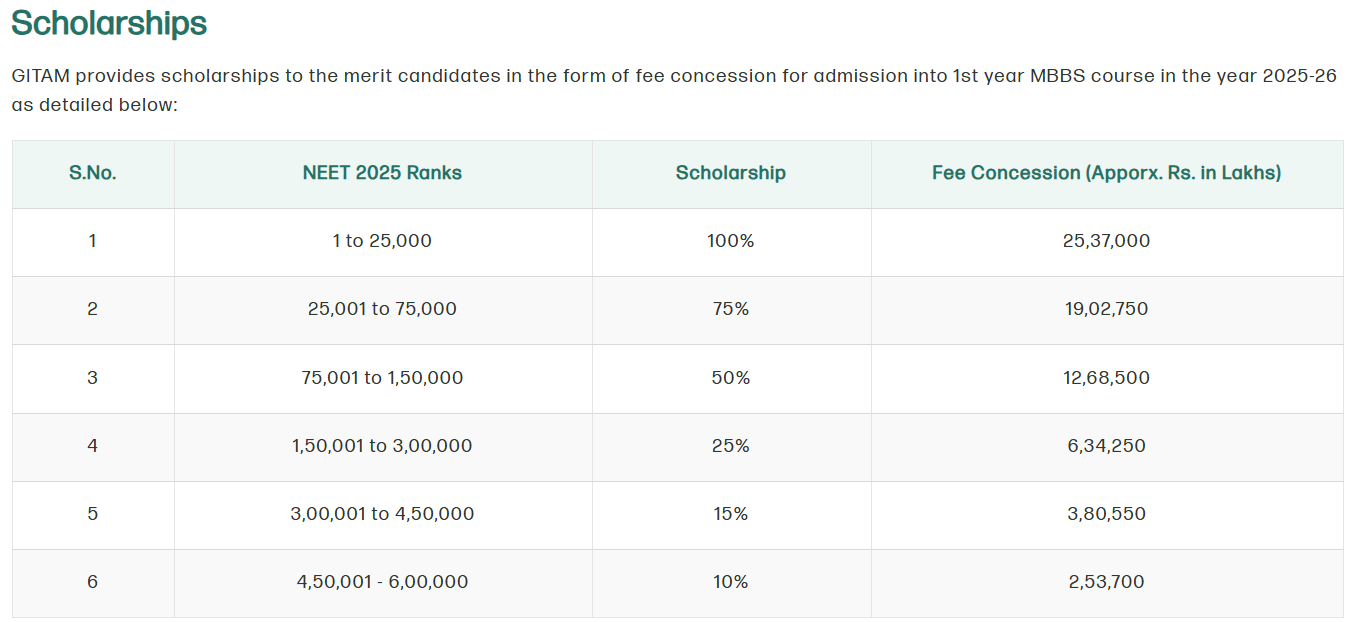This screenshot has width=1355, height=622.
Task: Click the Scholarships page heading
Action: pyautogui.click(x=109, y=23)
